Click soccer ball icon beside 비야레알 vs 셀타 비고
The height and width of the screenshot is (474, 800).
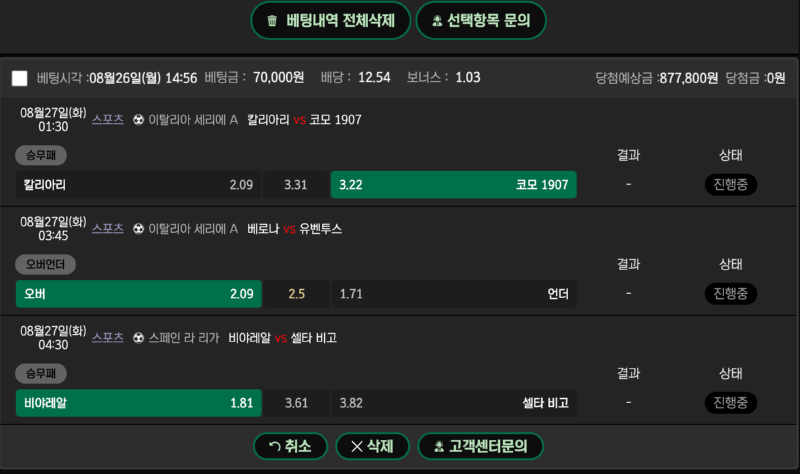coord(138,338)
